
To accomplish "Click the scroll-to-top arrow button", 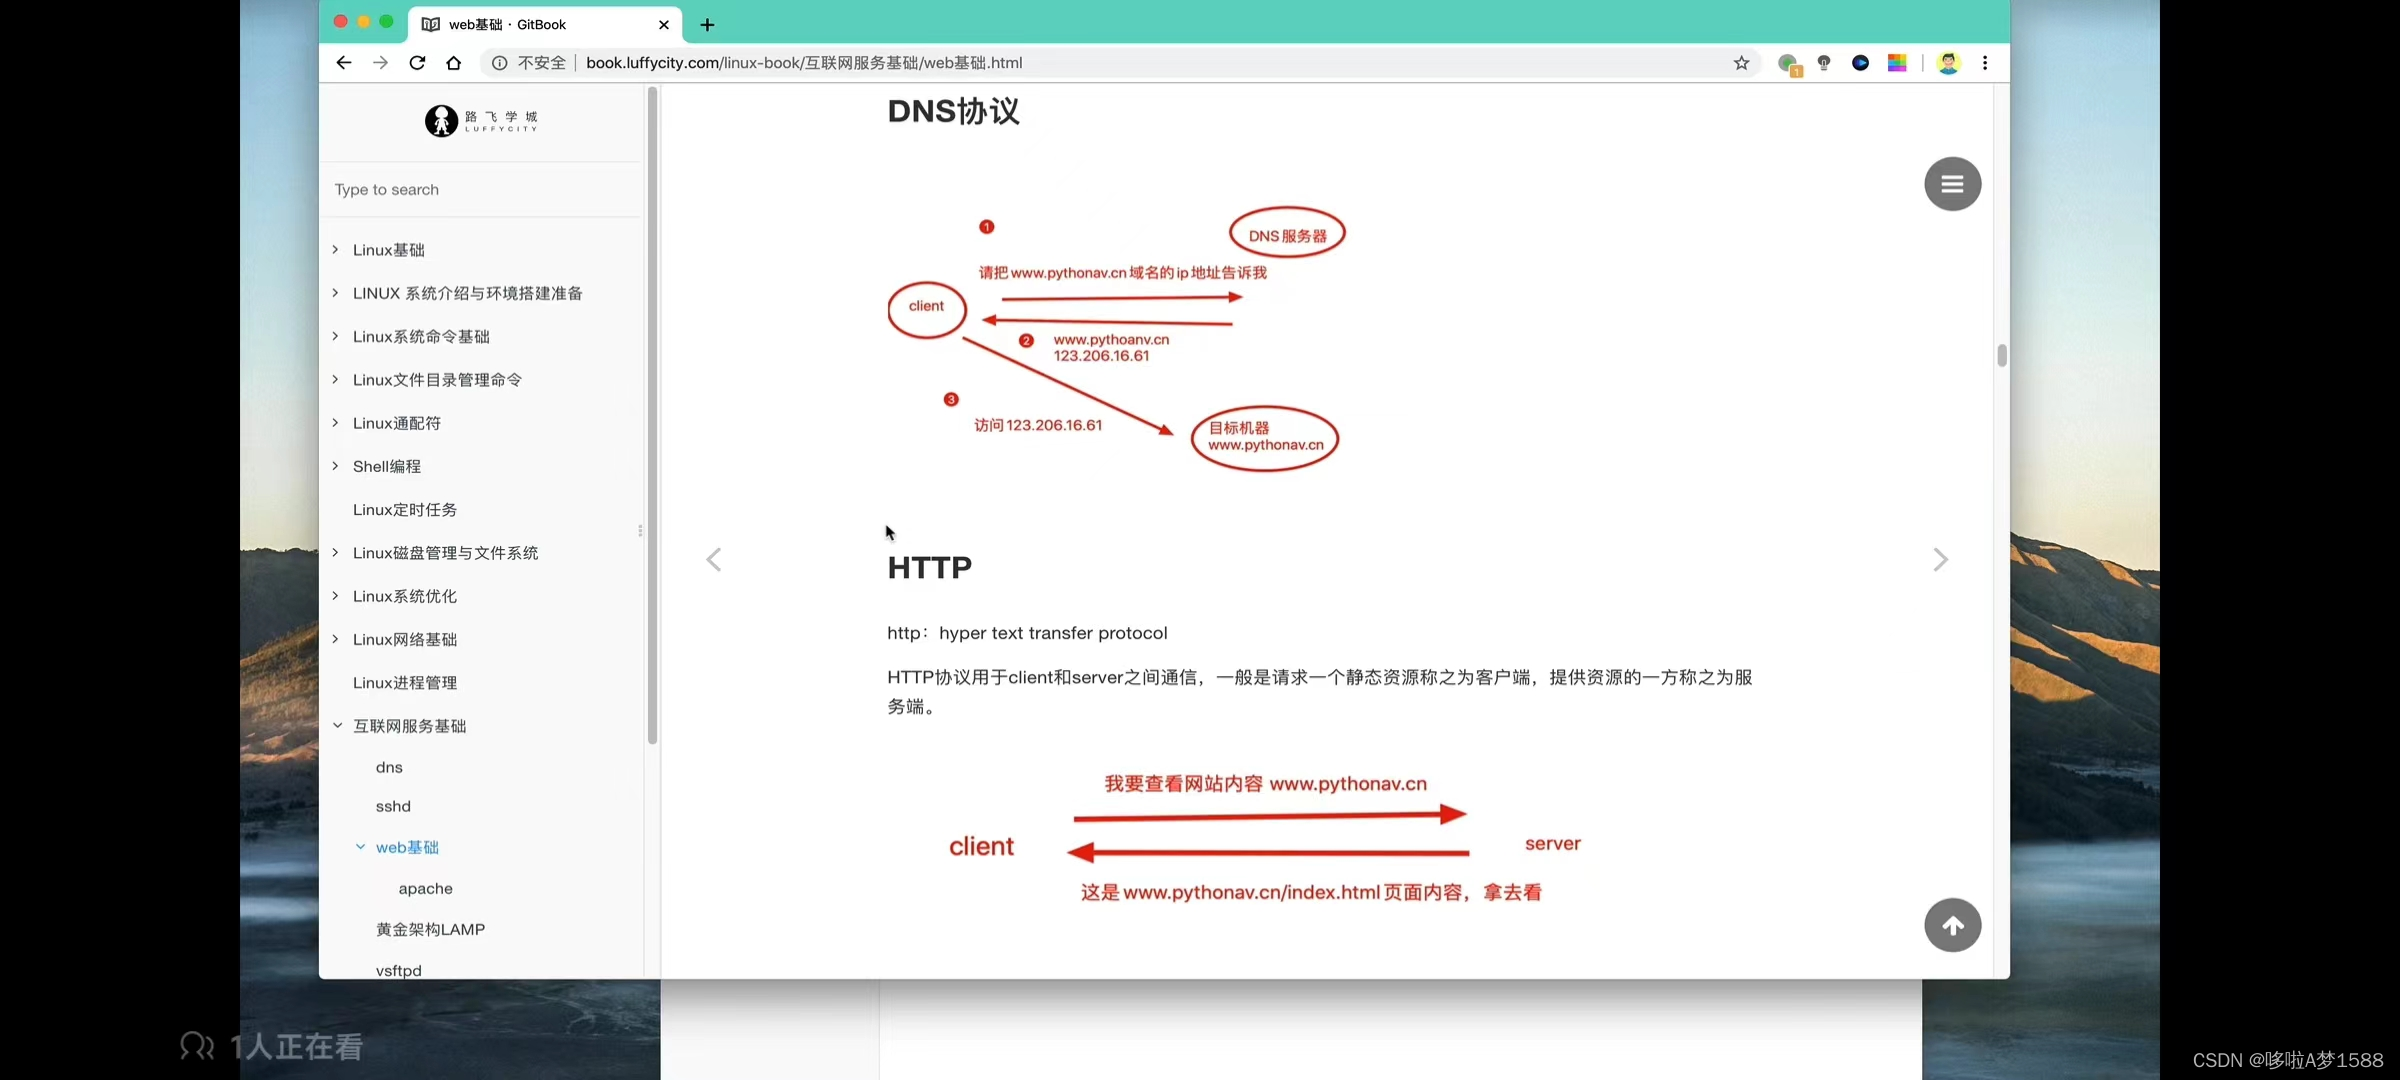I will (1952, 926).
